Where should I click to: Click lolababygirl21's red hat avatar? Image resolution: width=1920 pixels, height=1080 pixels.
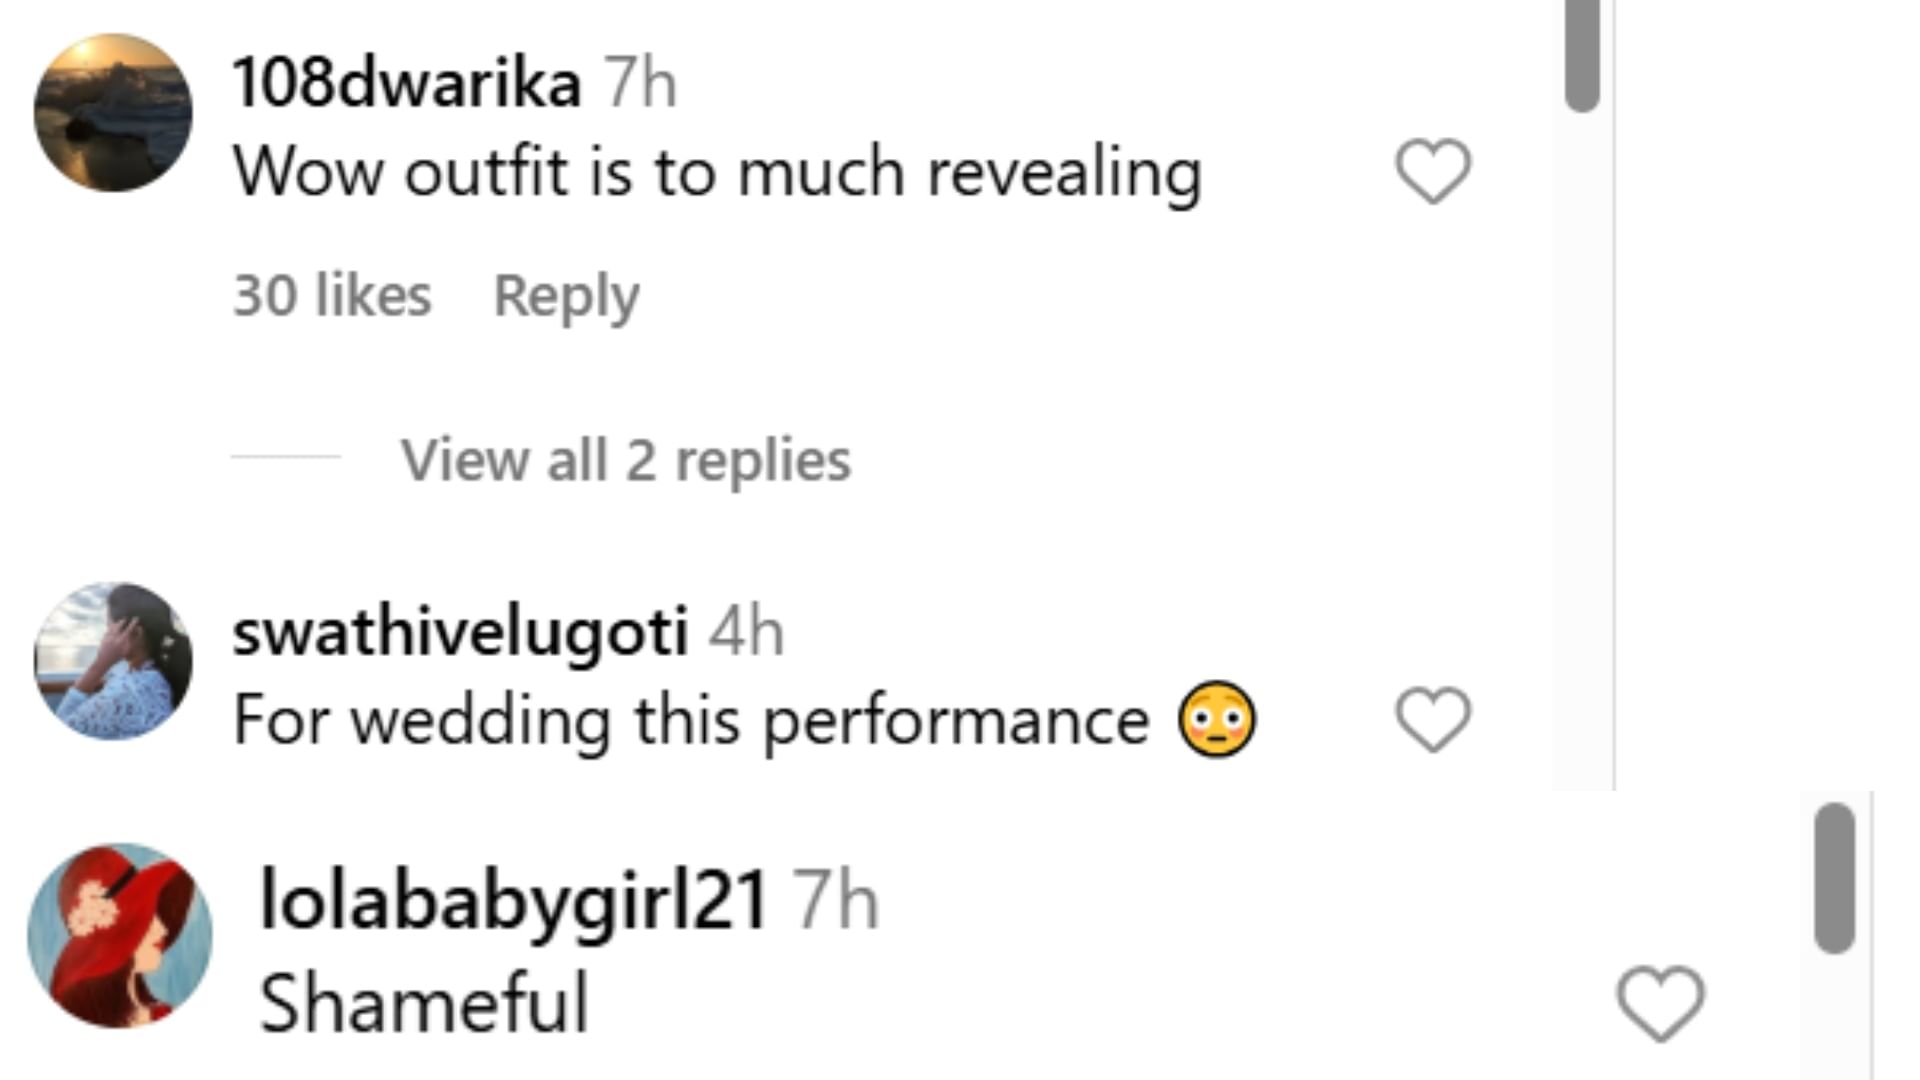(120, 935)
